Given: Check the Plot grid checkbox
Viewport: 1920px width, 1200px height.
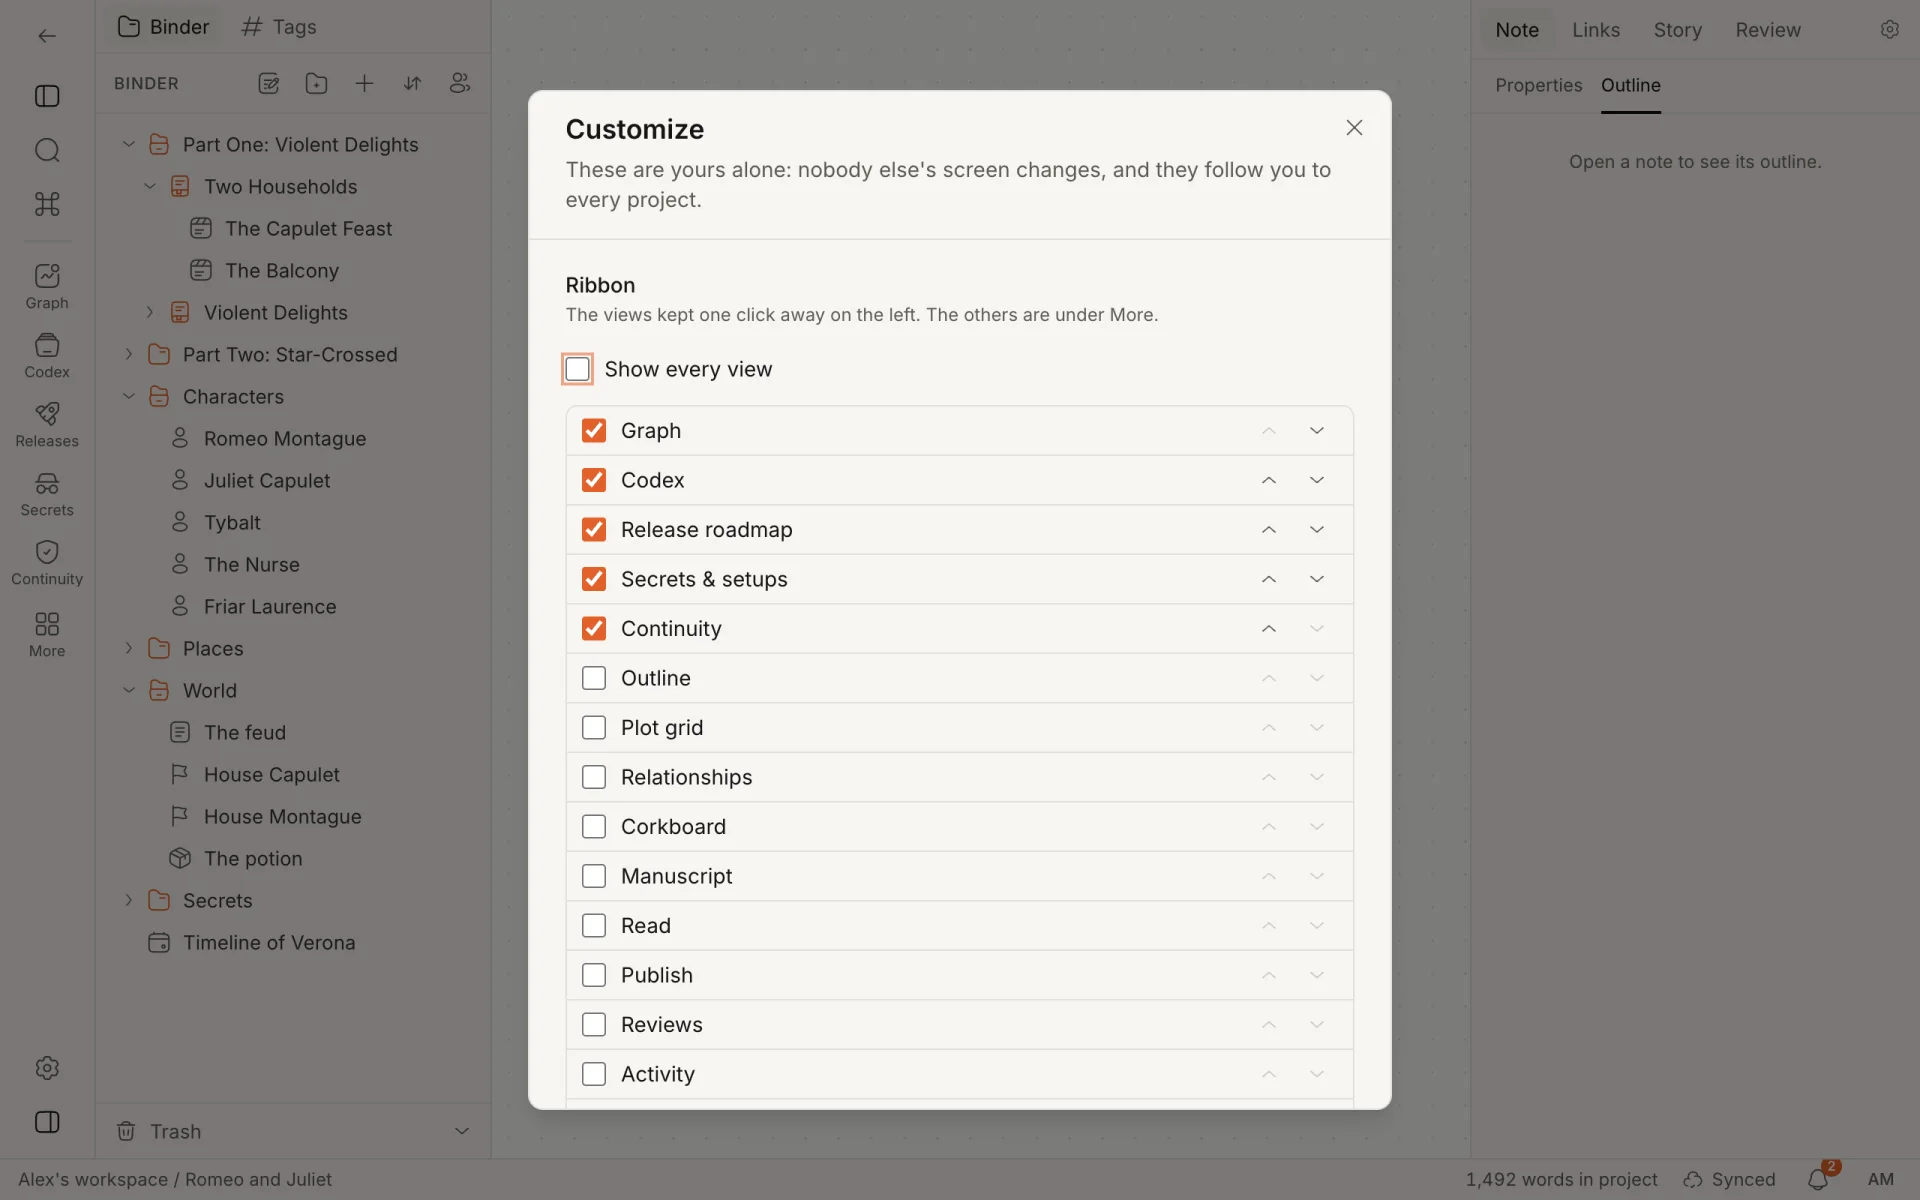Looking at the screenshot, I should pos(594,727).
